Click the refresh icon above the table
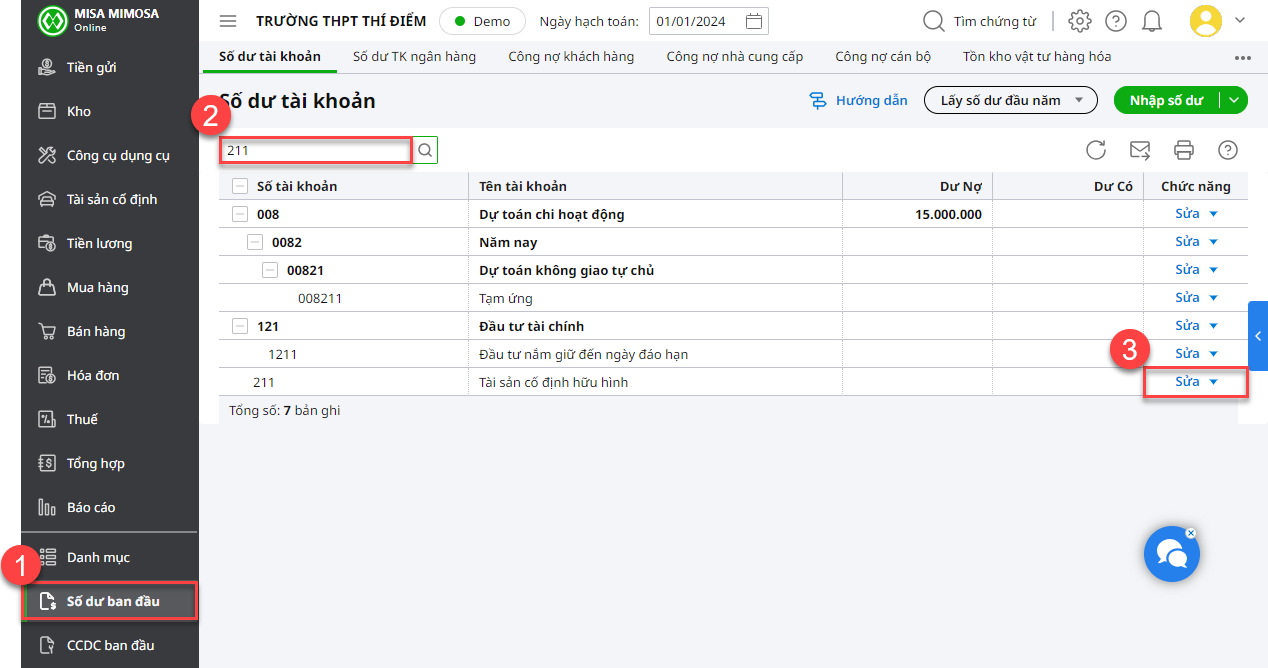This screenshot has height=668, width=1268. [1096, 150]
